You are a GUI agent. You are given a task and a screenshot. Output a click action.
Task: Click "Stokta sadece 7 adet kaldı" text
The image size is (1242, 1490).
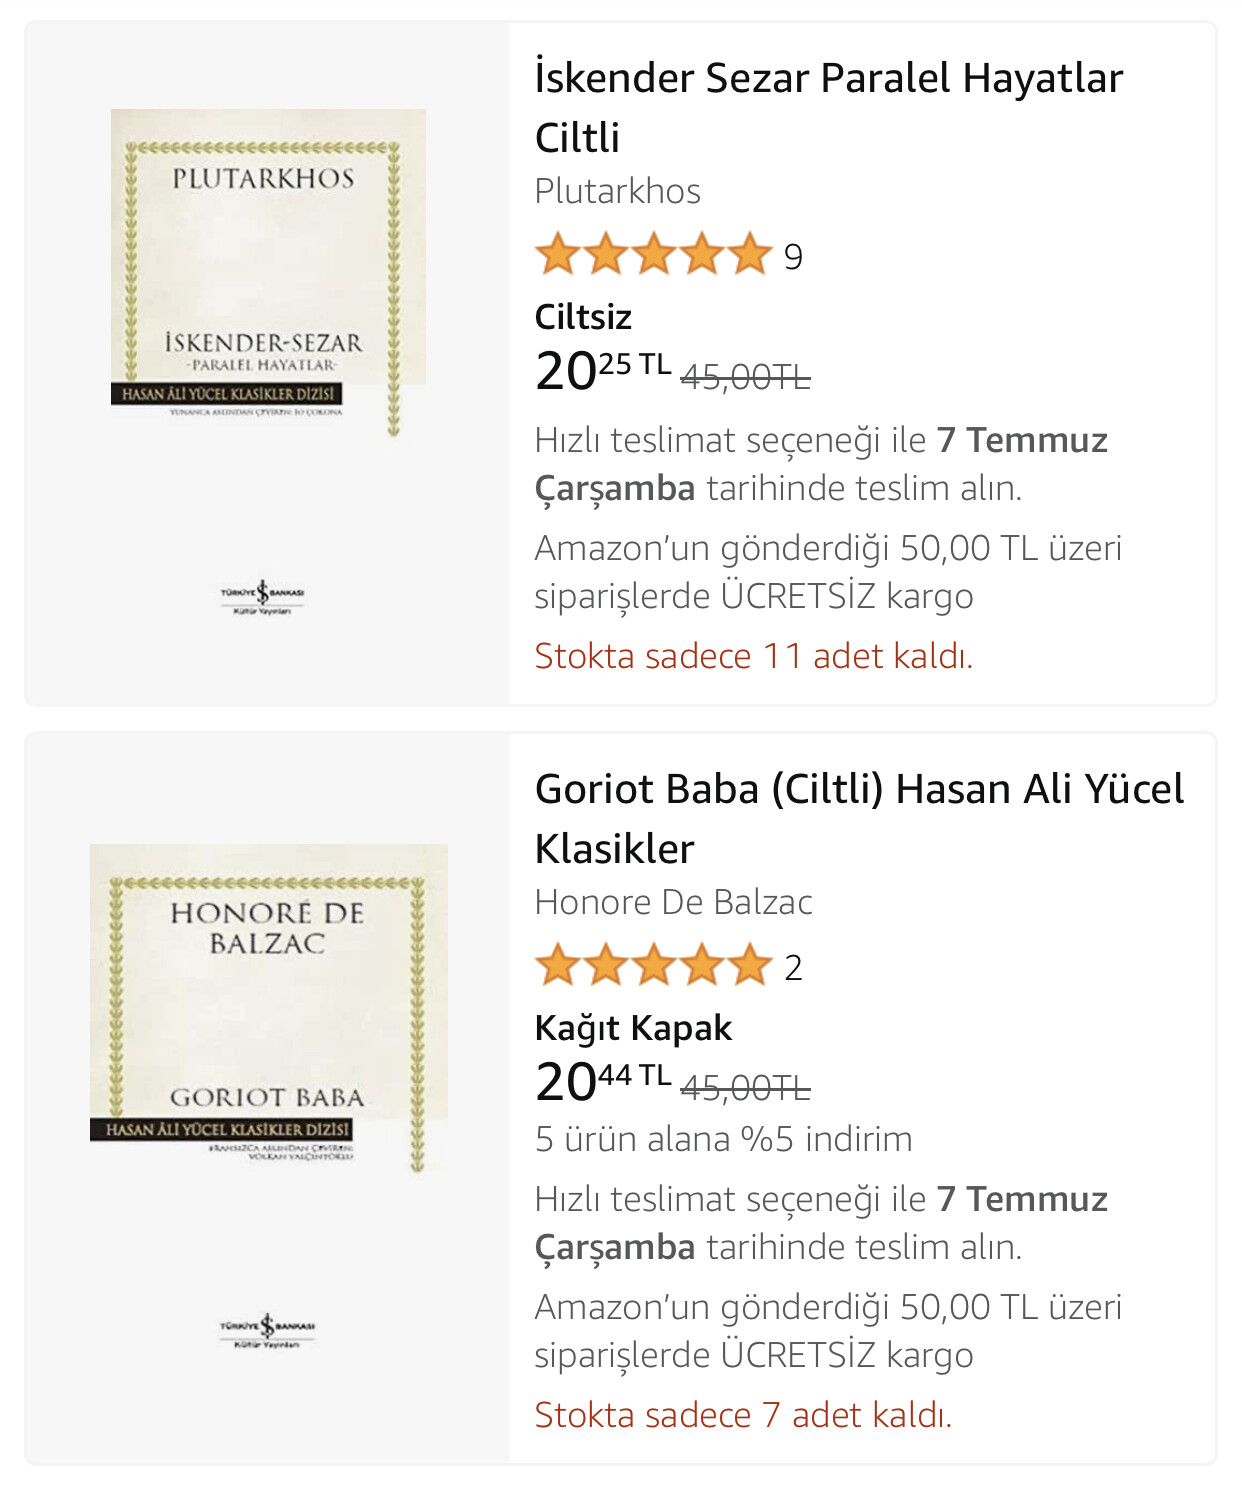(743, 1415)
